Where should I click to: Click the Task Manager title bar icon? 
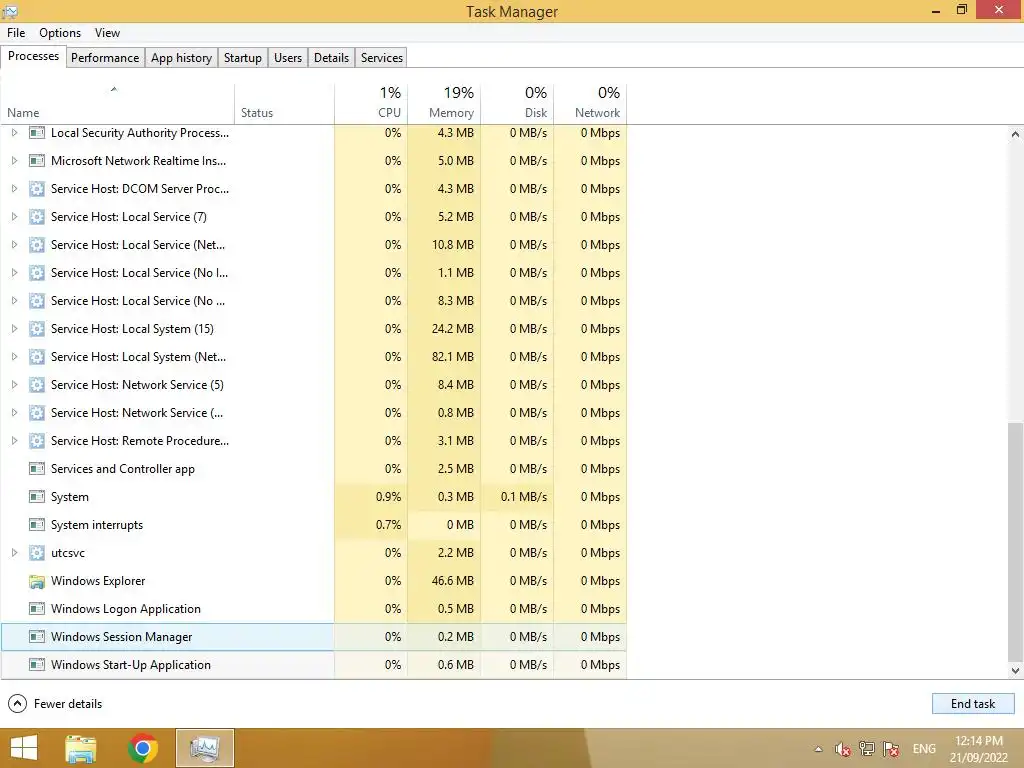10,11
